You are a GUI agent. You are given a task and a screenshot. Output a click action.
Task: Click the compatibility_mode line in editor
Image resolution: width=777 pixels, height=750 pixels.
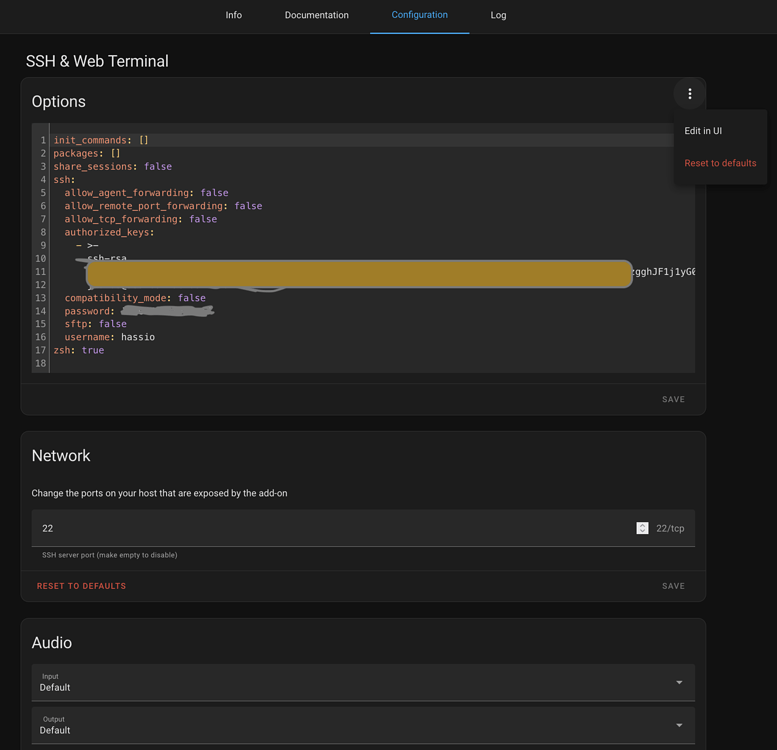point(134,298)
